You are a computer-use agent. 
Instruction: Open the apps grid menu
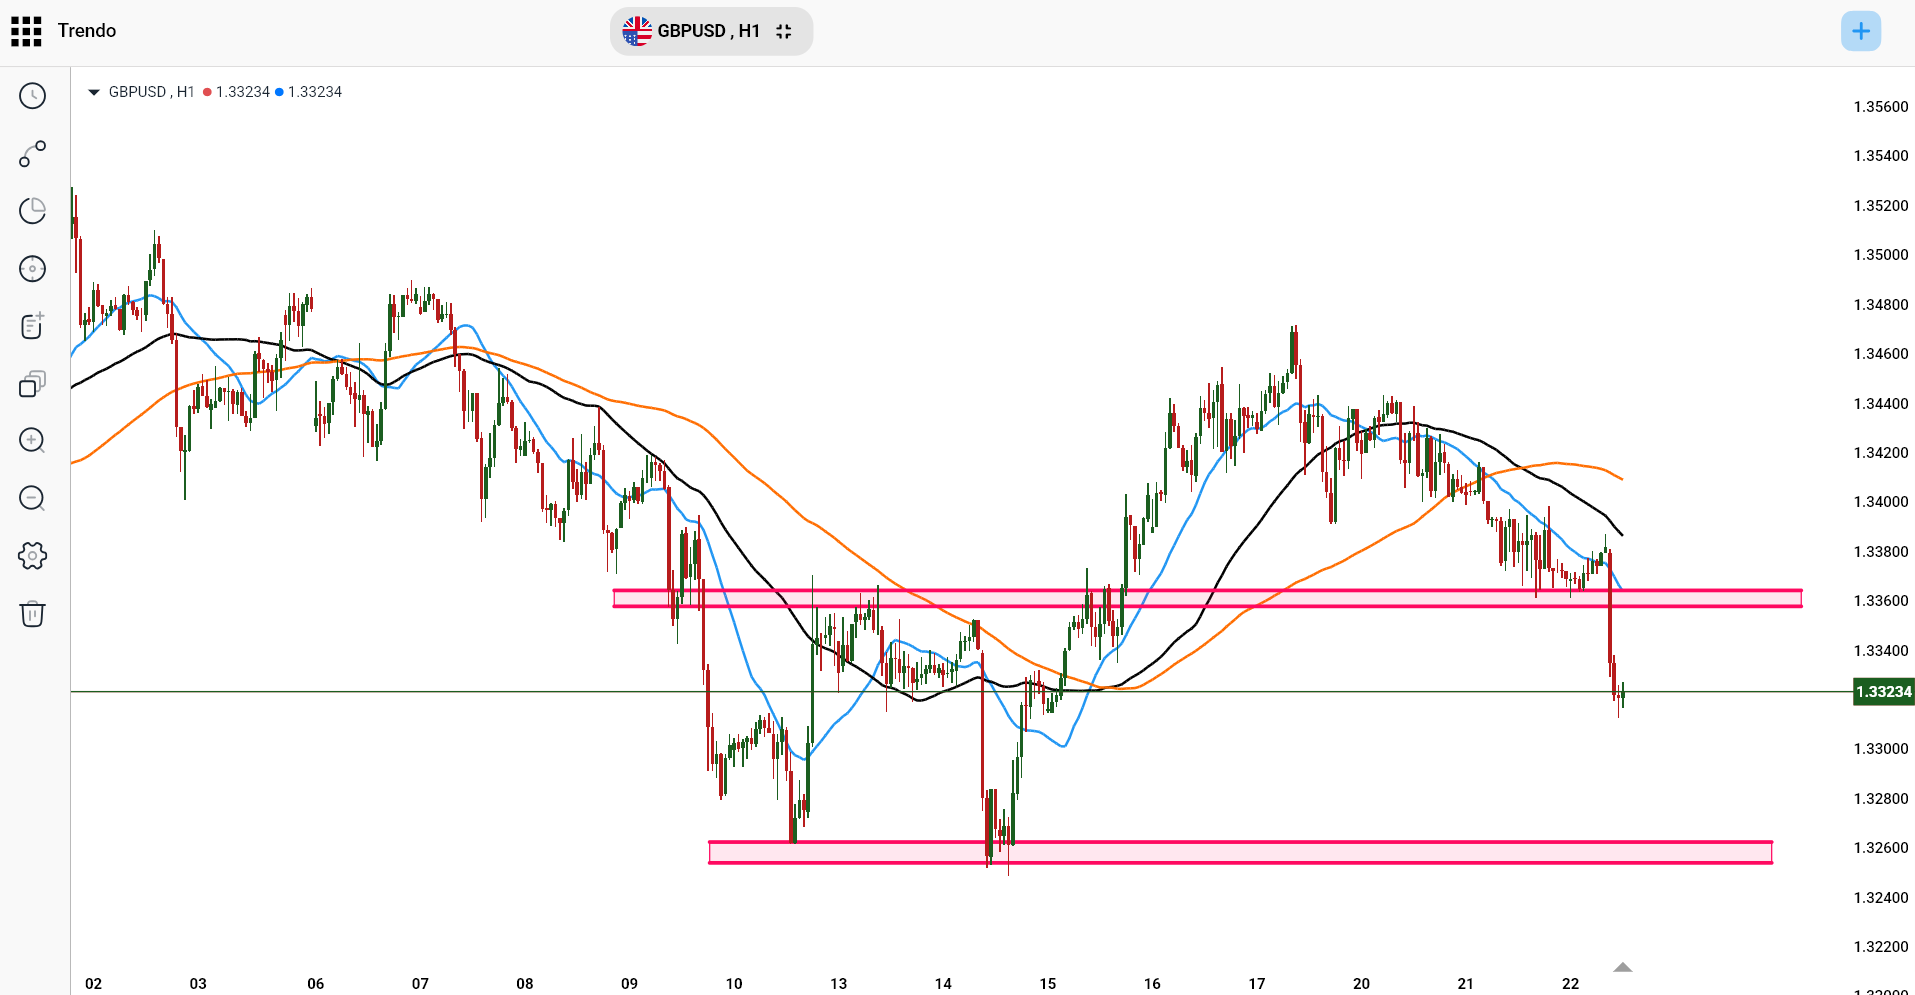pos(26,31)
